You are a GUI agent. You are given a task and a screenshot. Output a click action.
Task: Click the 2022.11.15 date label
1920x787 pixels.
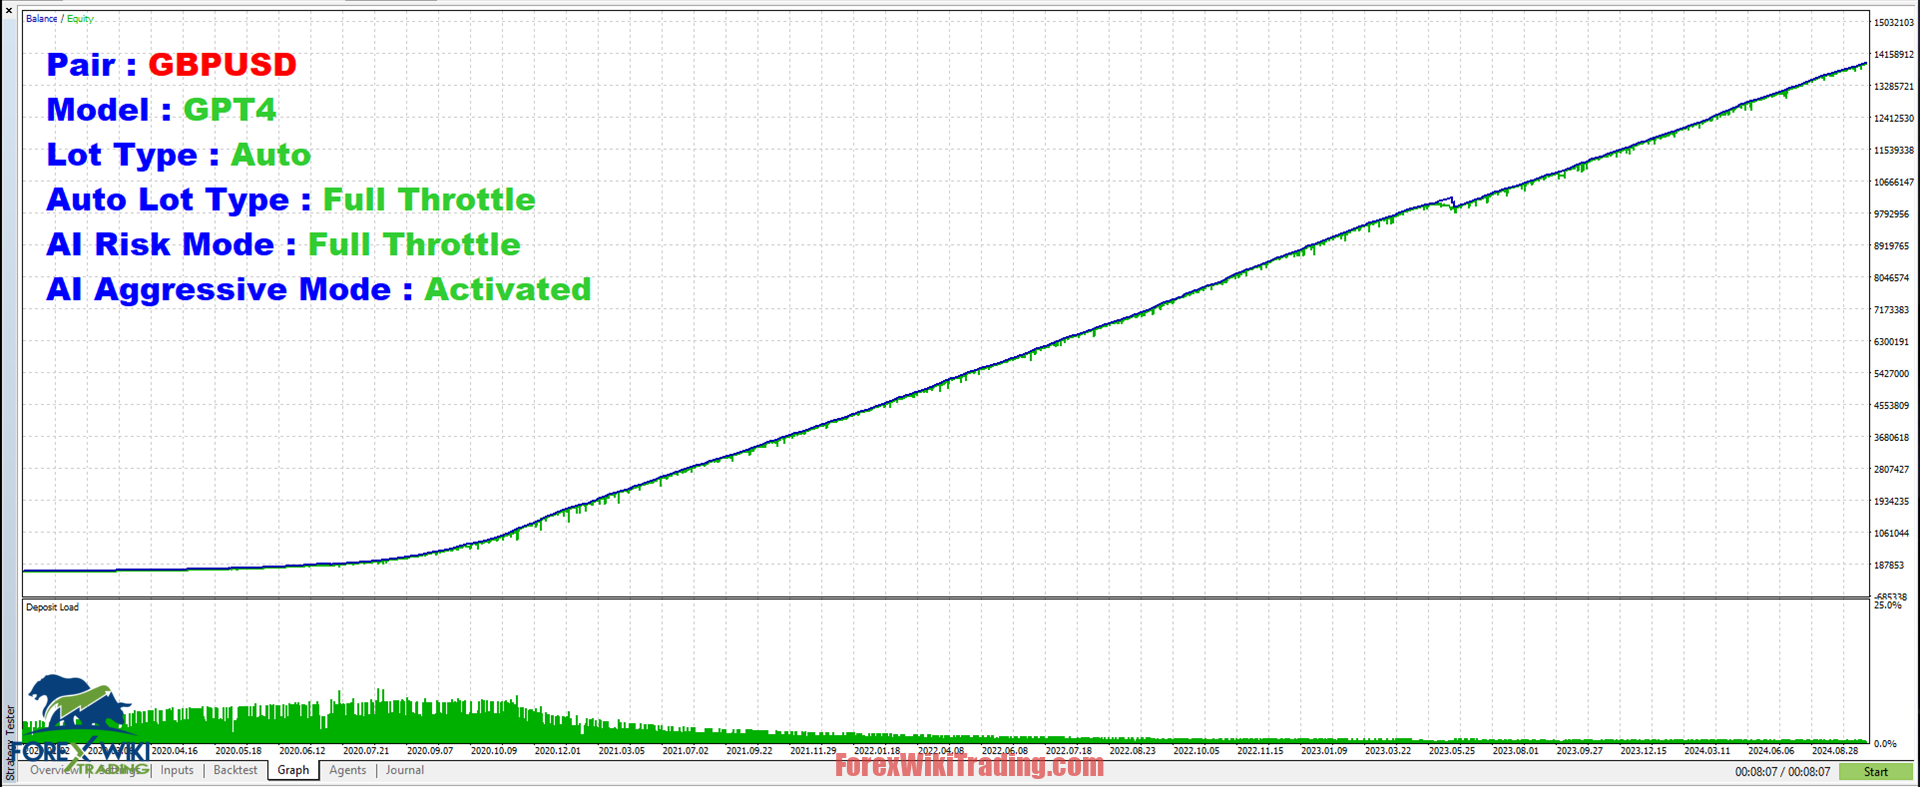point(1260,751)
